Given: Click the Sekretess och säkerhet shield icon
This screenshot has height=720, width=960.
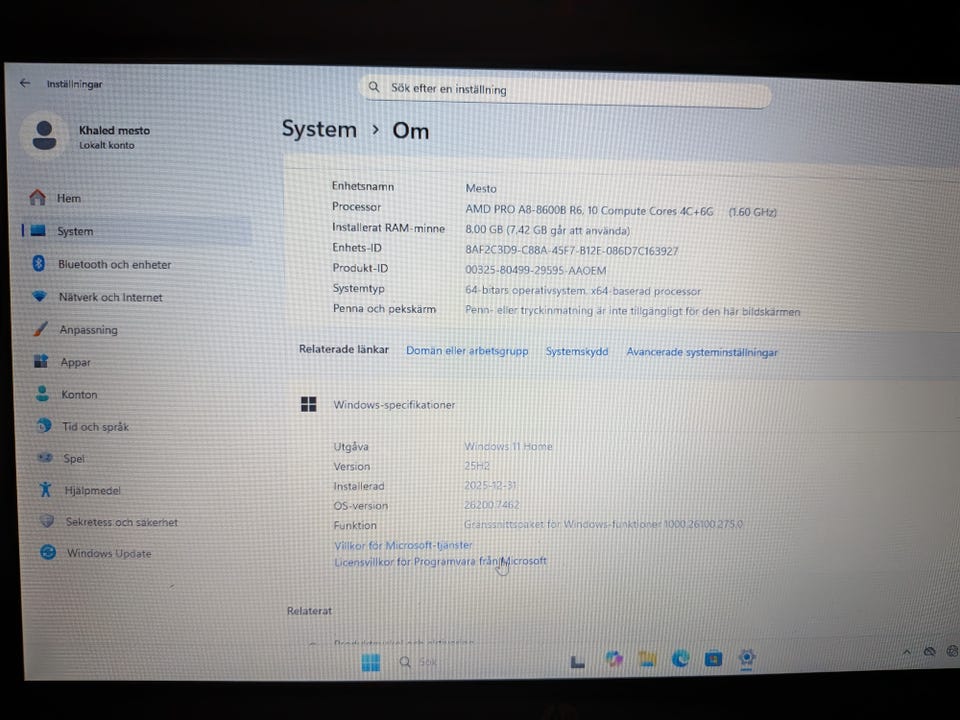Looking at the screenshot, I should pyautogui.click(x=47, y=521).
